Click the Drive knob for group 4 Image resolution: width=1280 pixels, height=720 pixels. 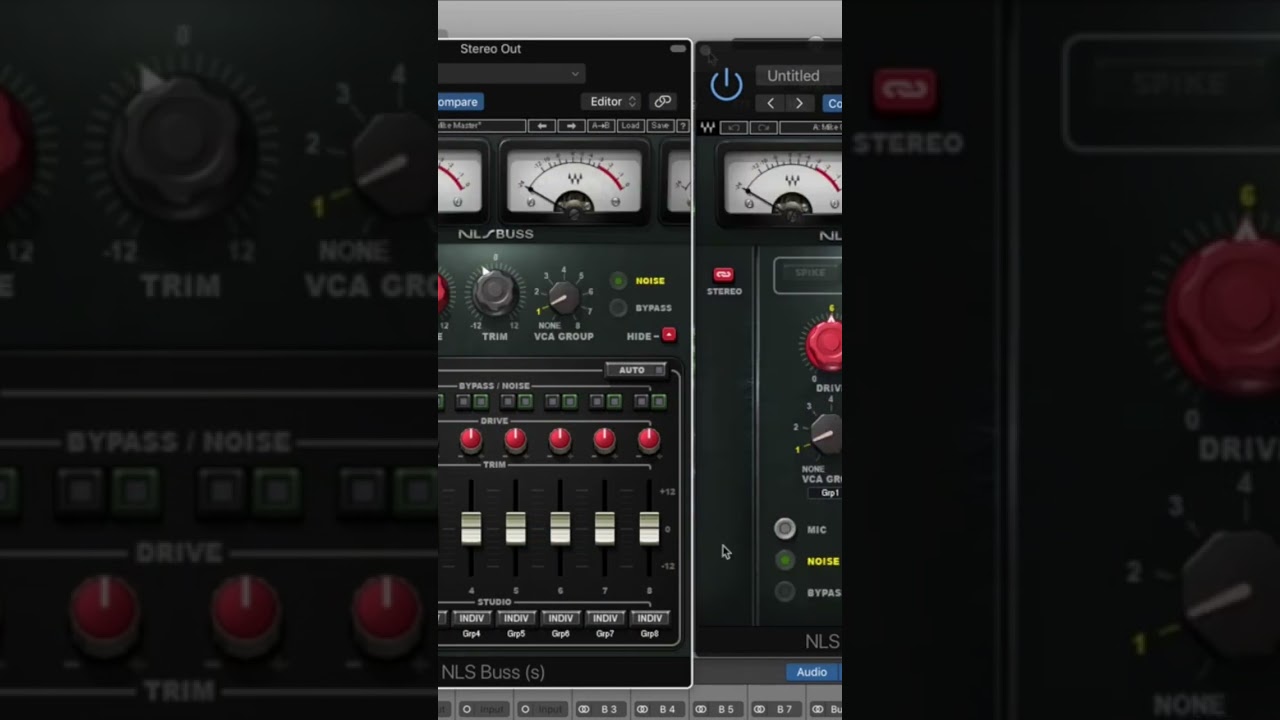470,438
